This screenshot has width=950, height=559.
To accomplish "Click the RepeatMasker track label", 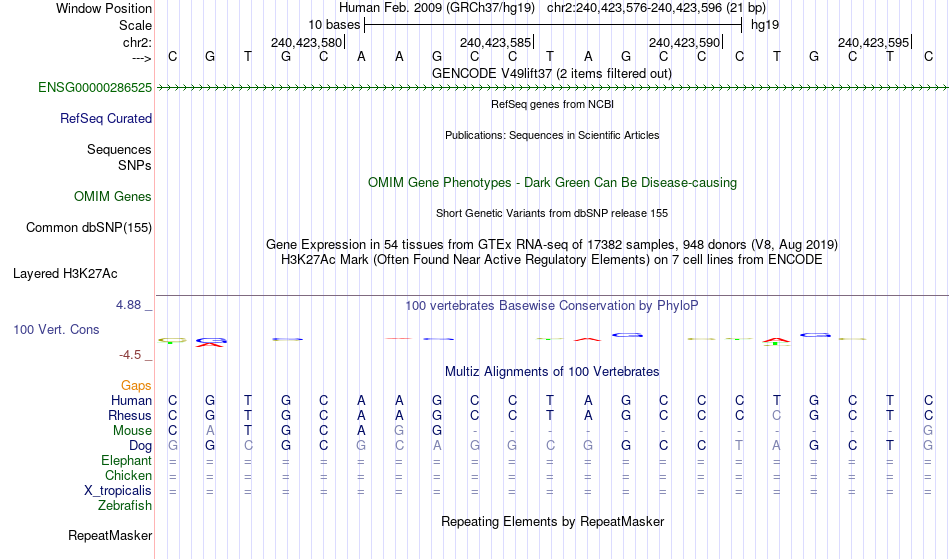I will (110, 535).
